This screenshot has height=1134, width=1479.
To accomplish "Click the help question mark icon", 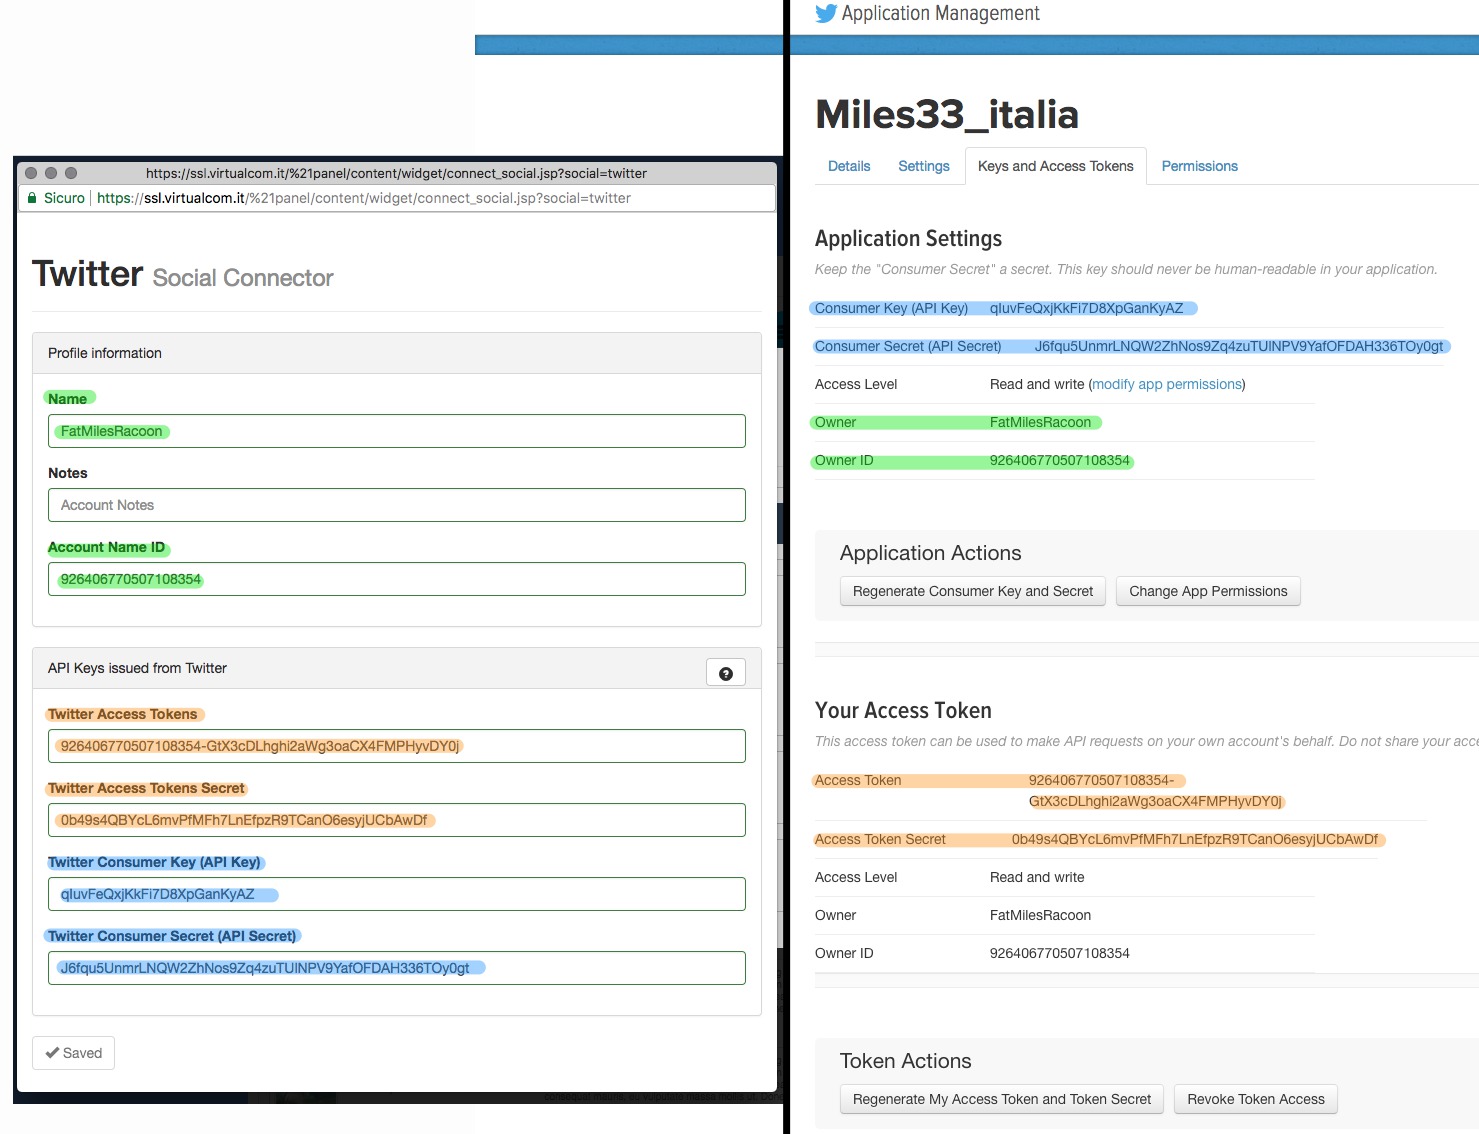I will coord(725,673).
